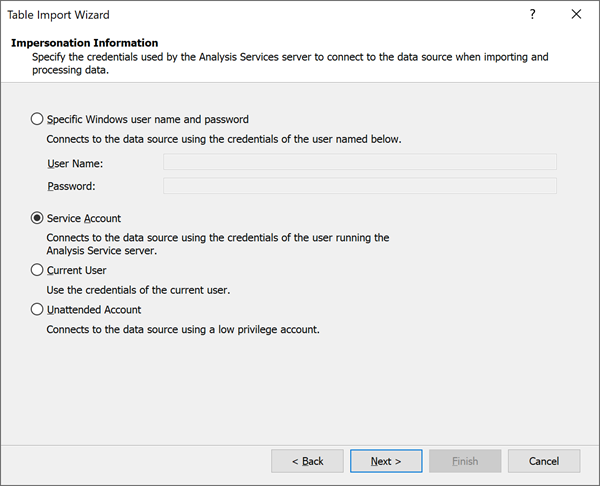Screen dimensions: 600x486
Task: Click the Password label
Action: tap(73, 186)
